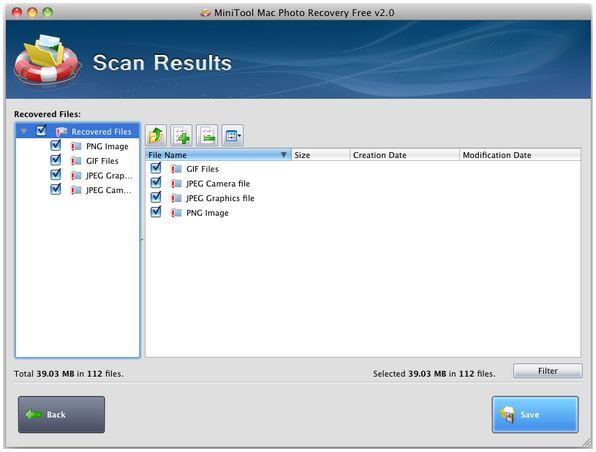This screenshot has height=452, width=596.
Task: Click the title bar app icon
Action: (x=205, y=13)
